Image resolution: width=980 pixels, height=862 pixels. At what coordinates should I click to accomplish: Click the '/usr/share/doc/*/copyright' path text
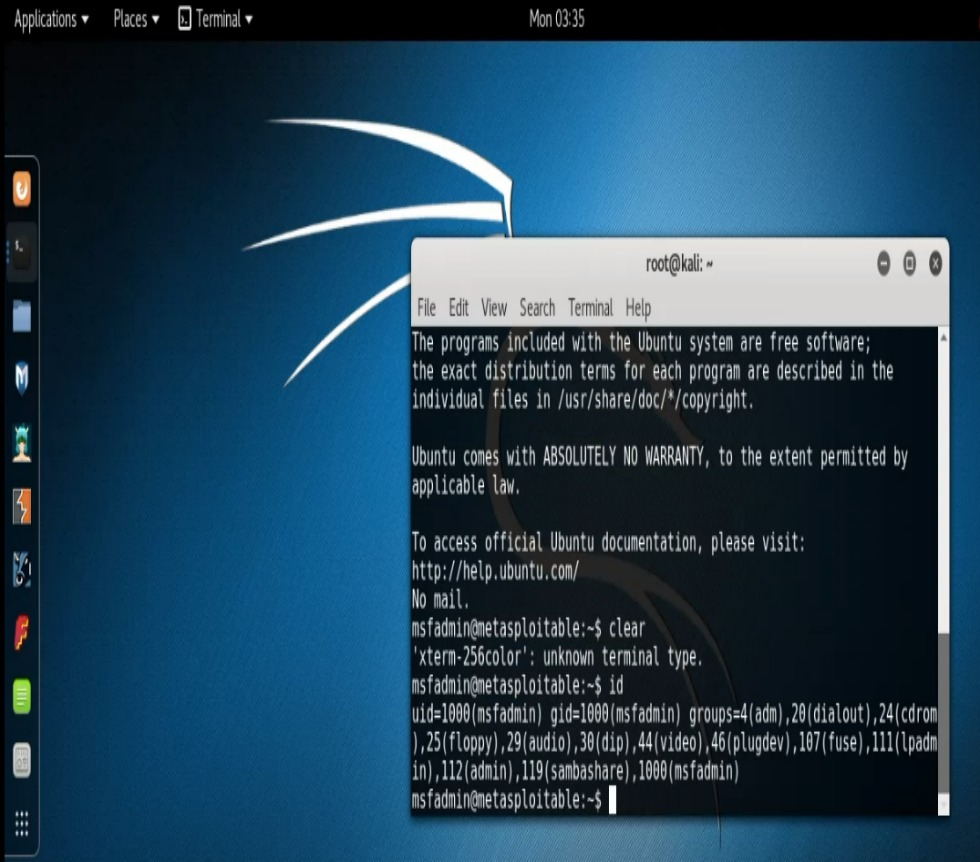[652, 400]
